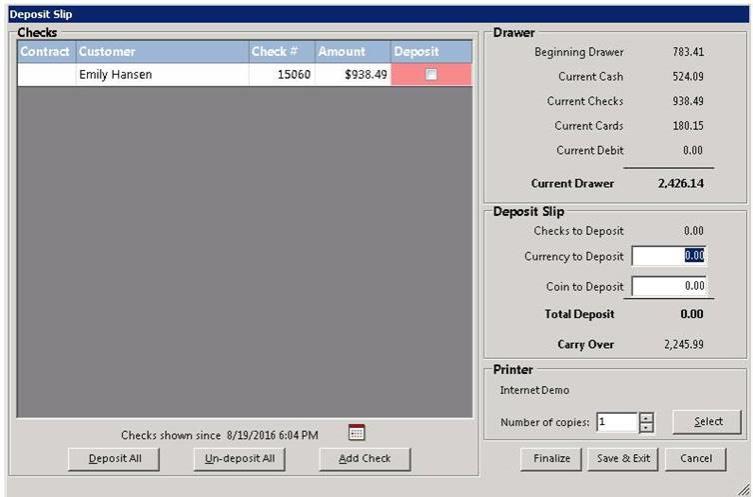The image size is (753, 497).
Task: Finalize the deposit slip
Action: click(551, 459)
